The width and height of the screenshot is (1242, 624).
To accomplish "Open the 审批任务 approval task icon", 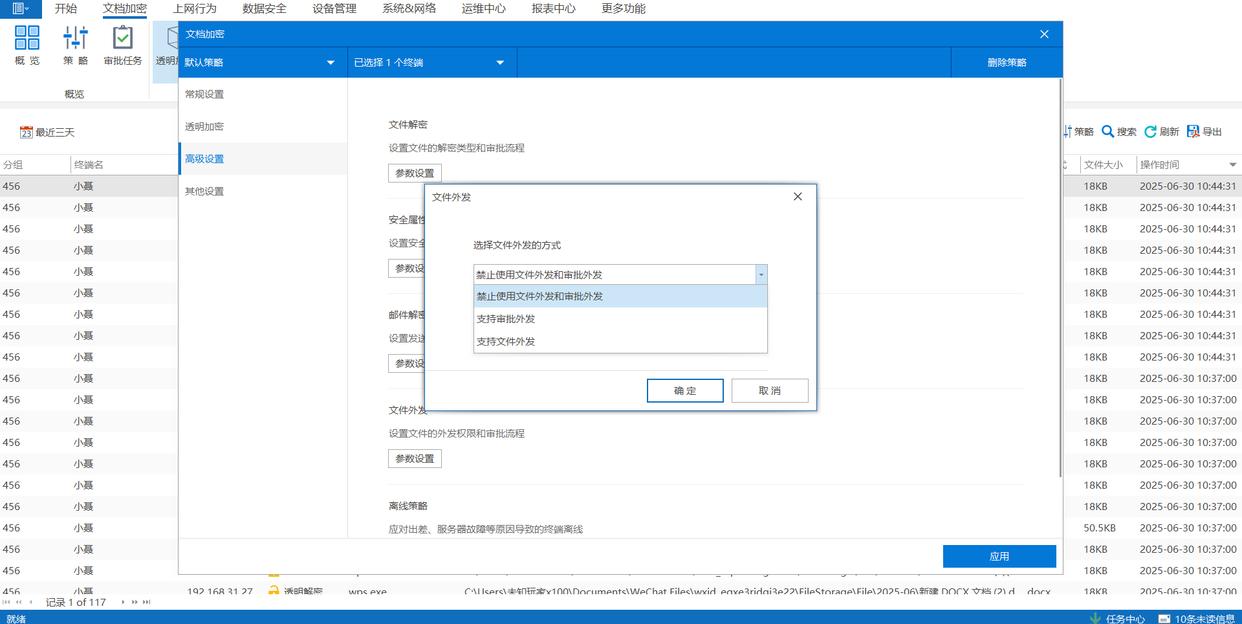I will coord(123,39).
